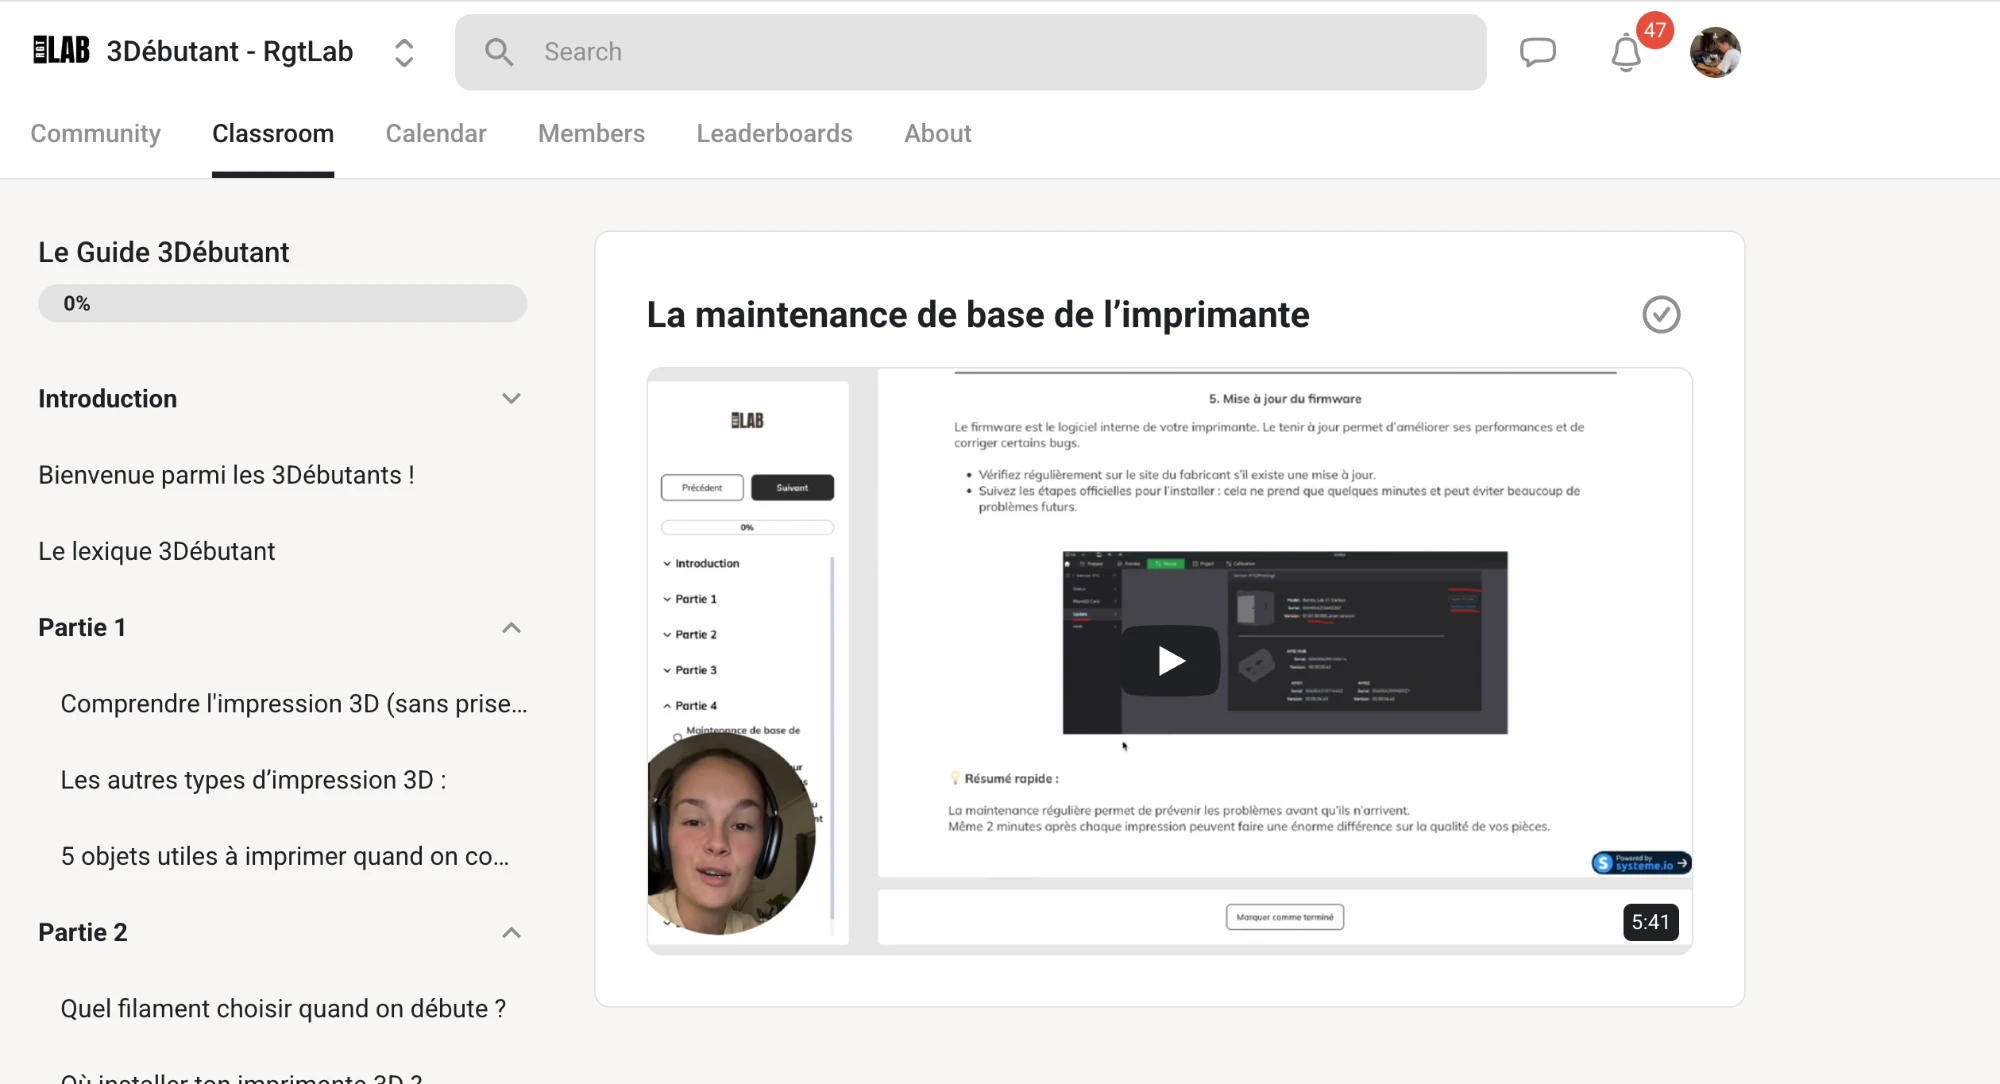The height and width of the screenshot is (1084, 2000).
Task: Open the notifications bell
Action: point(1626,53)
